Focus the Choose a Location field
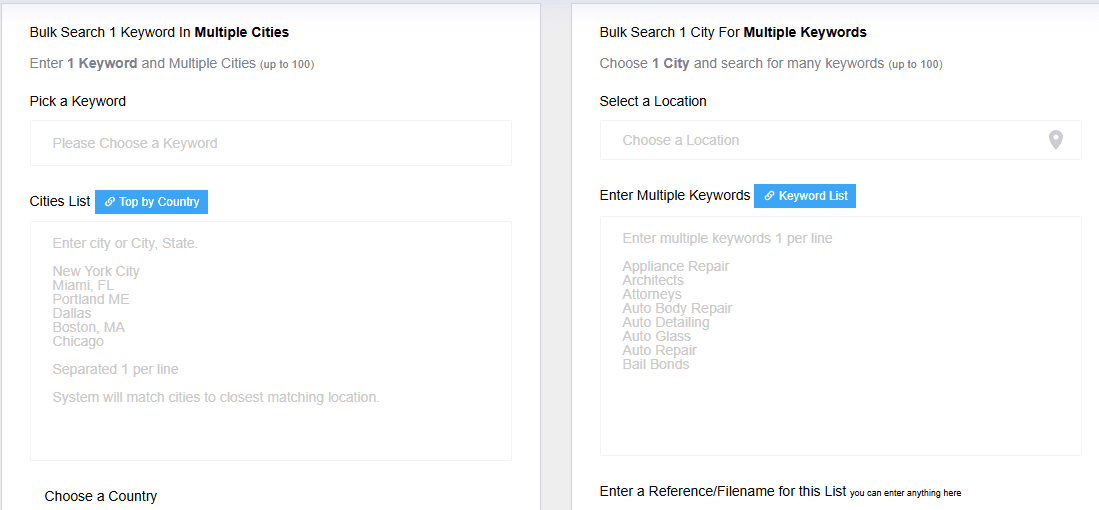Viewport: 1099px width, 510px height. pos(840,140)
